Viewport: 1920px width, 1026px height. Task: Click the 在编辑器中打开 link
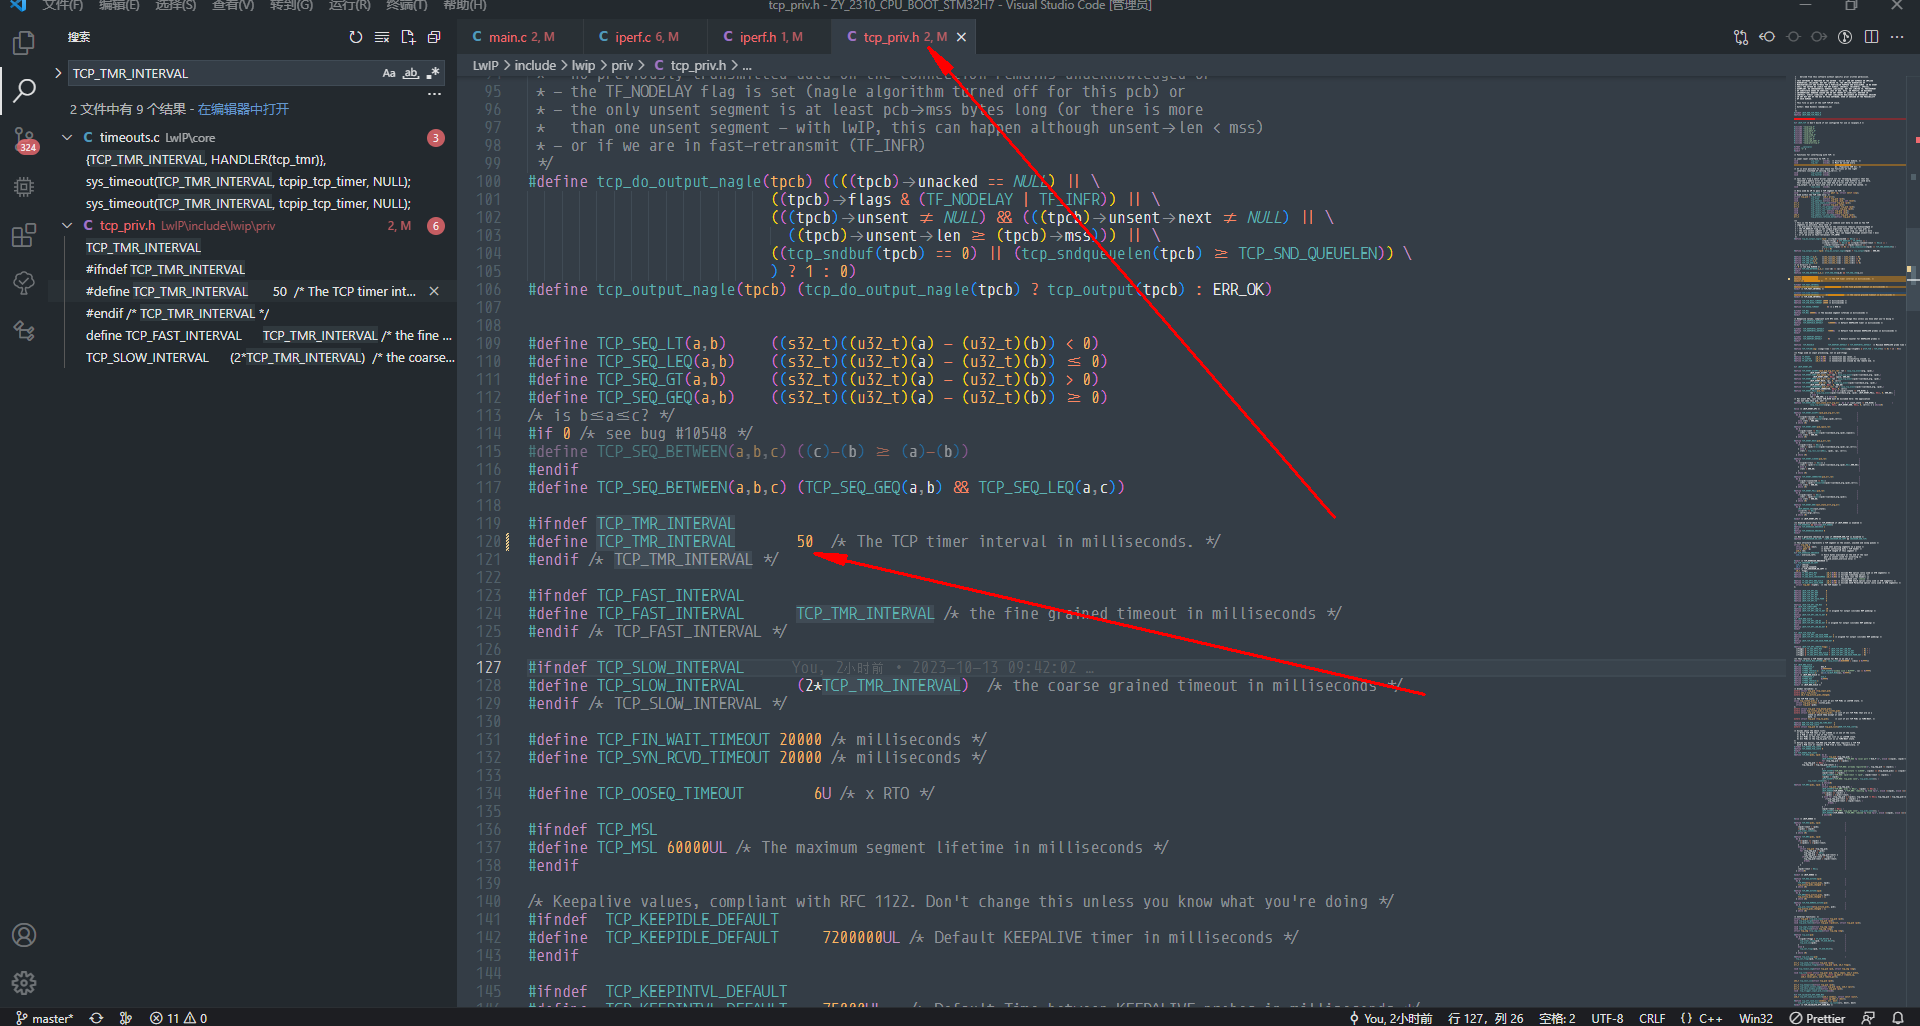[243, 109]
